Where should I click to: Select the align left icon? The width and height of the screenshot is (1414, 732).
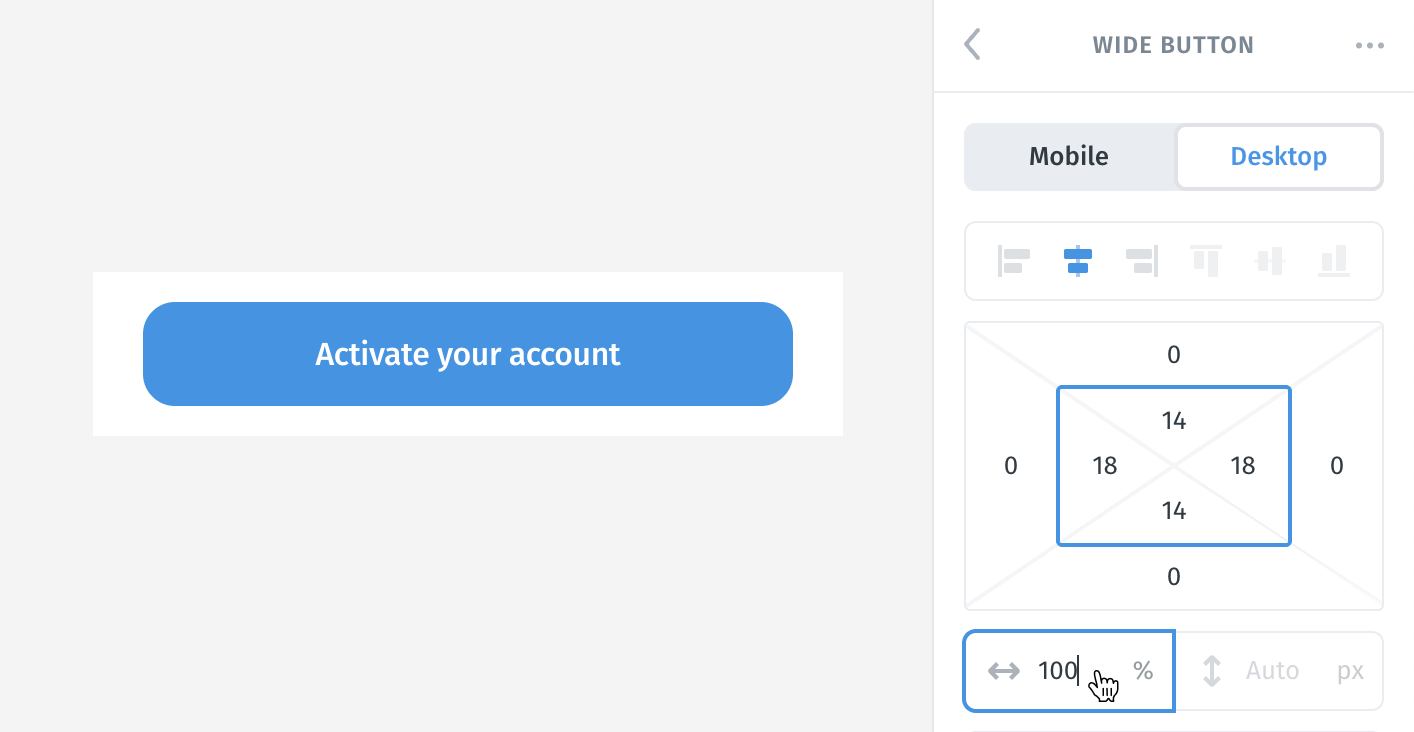(1014, 261)
